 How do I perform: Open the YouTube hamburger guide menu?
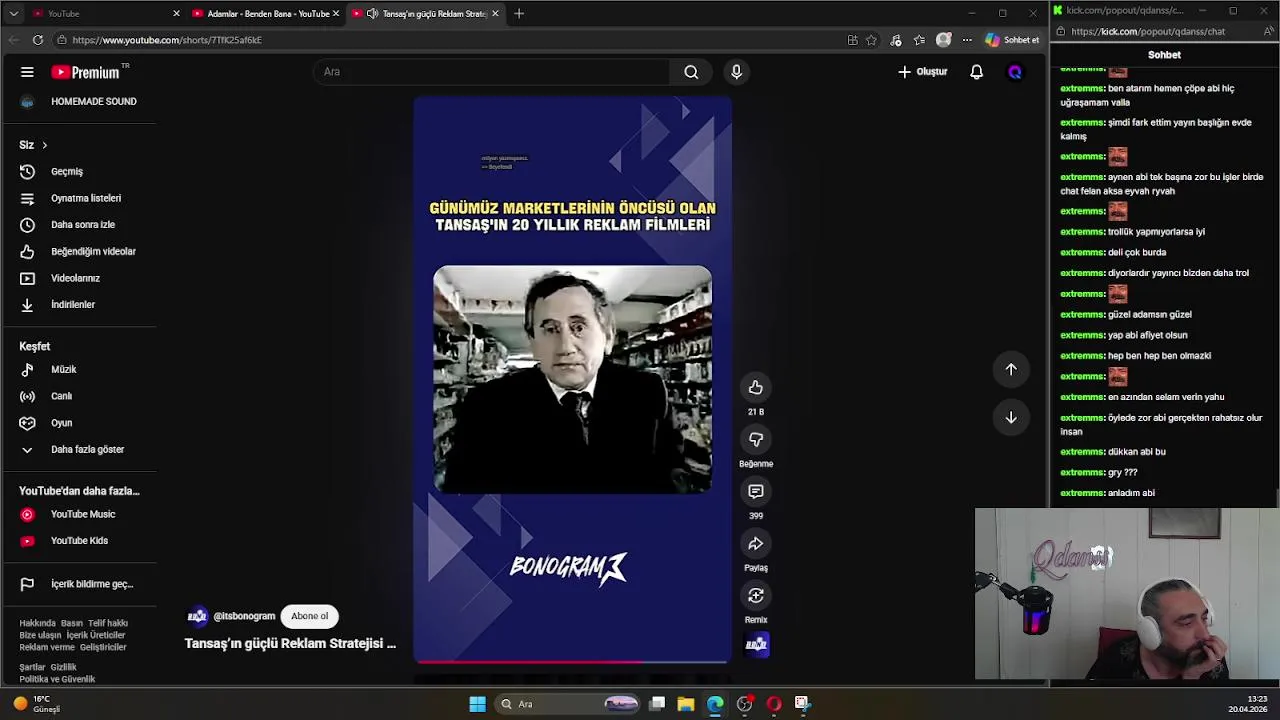(x=27, y=72)
